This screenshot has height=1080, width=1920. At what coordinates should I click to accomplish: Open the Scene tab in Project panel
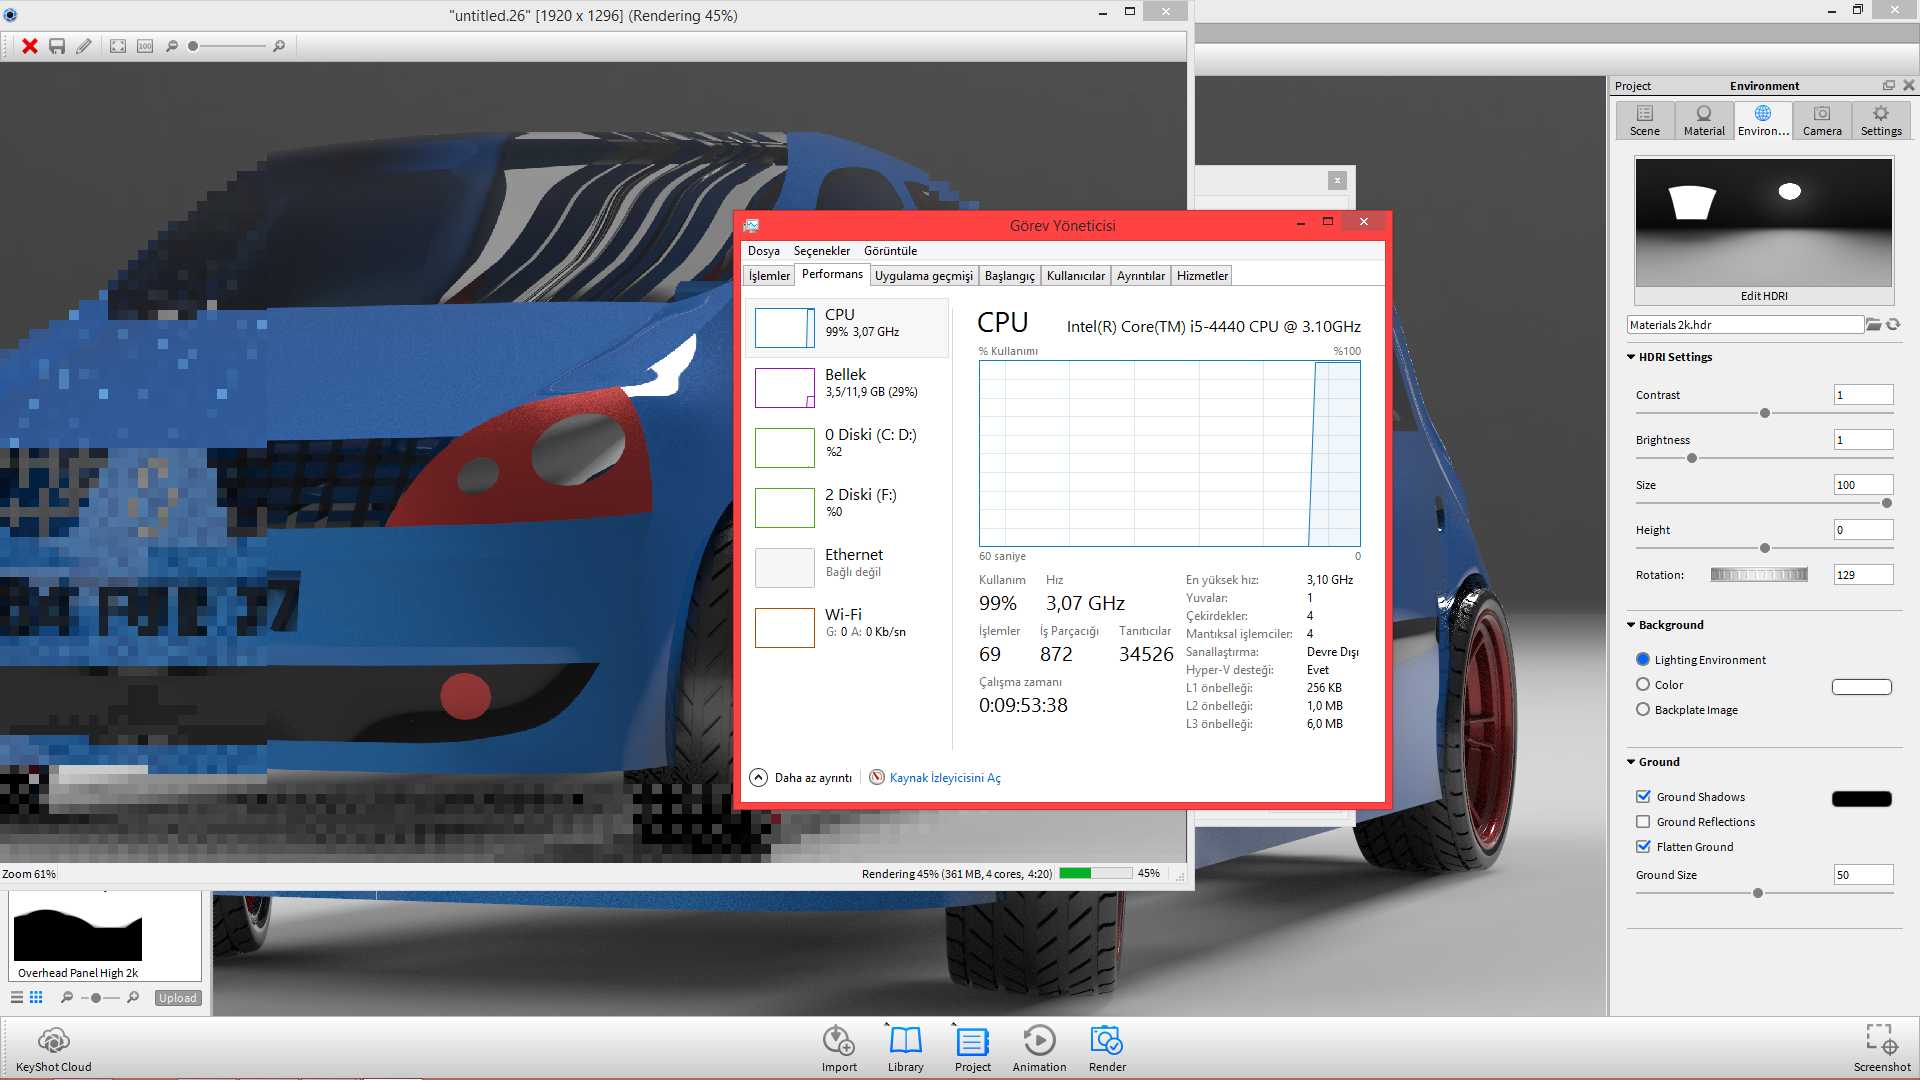(x=1645, y=120)
